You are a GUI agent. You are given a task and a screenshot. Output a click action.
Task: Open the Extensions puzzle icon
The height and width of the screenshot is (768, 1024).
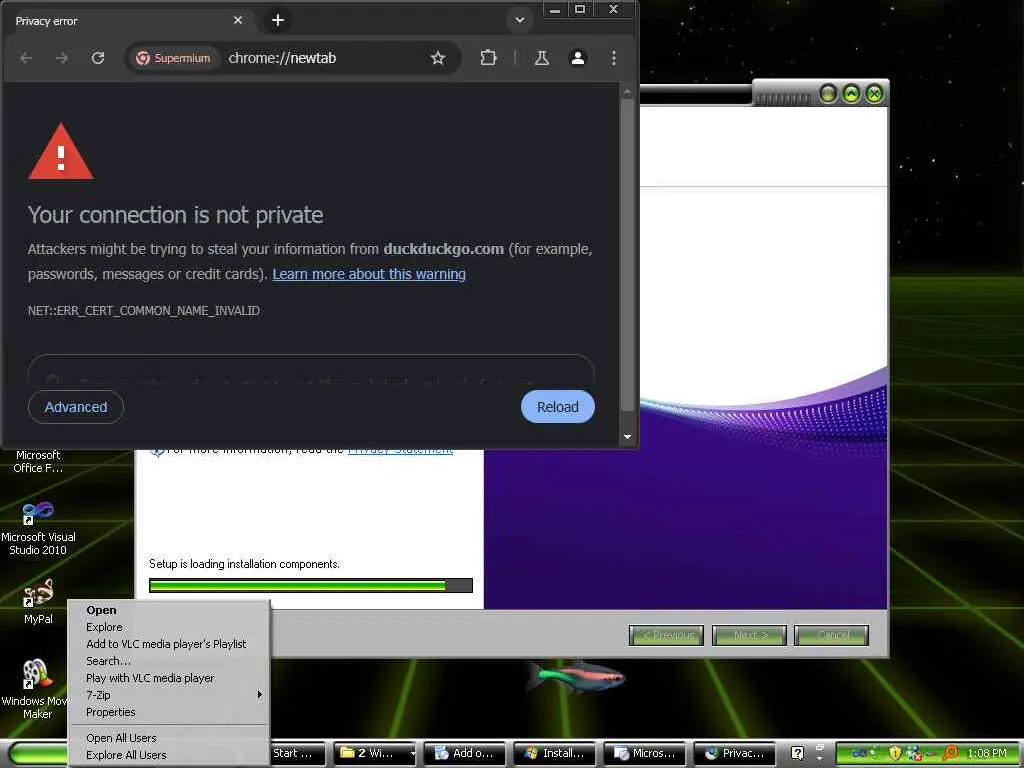488,58
